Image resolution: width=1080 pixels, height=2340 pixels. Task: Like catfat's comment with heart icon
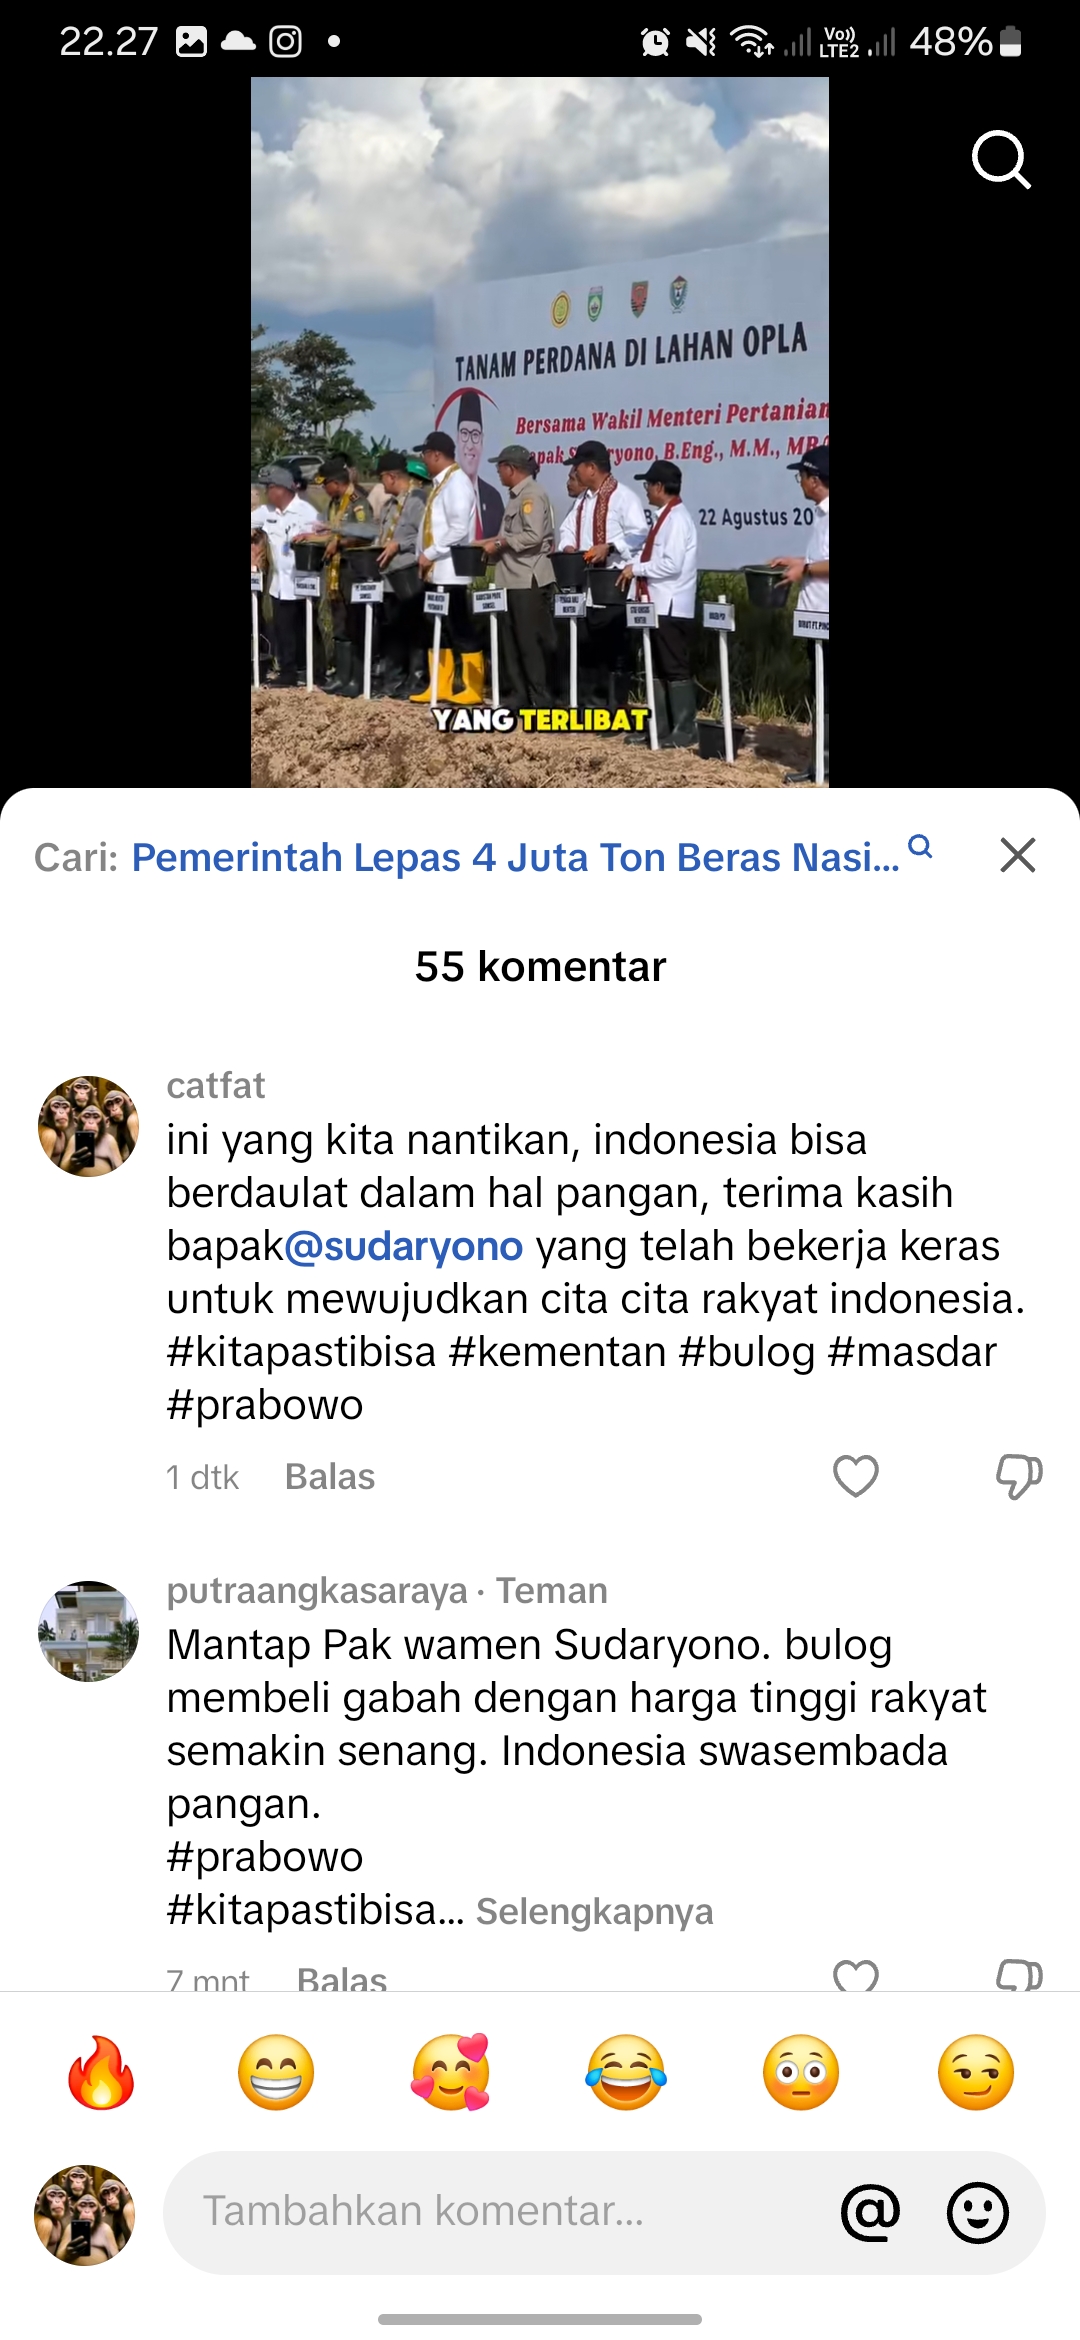[x=856, y=1475]
